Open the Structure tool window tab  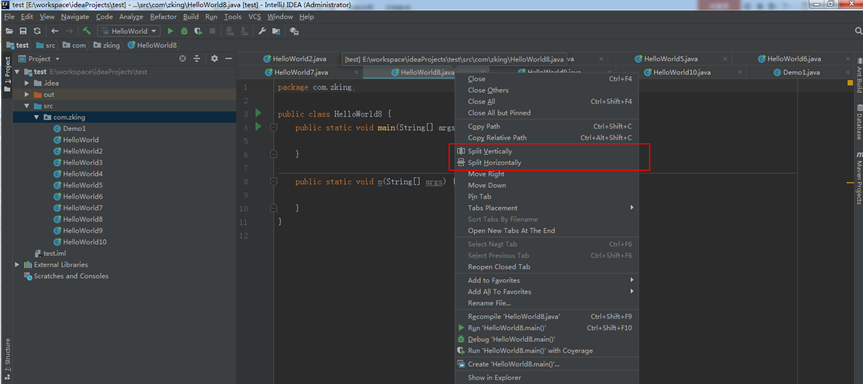[7, 359]
